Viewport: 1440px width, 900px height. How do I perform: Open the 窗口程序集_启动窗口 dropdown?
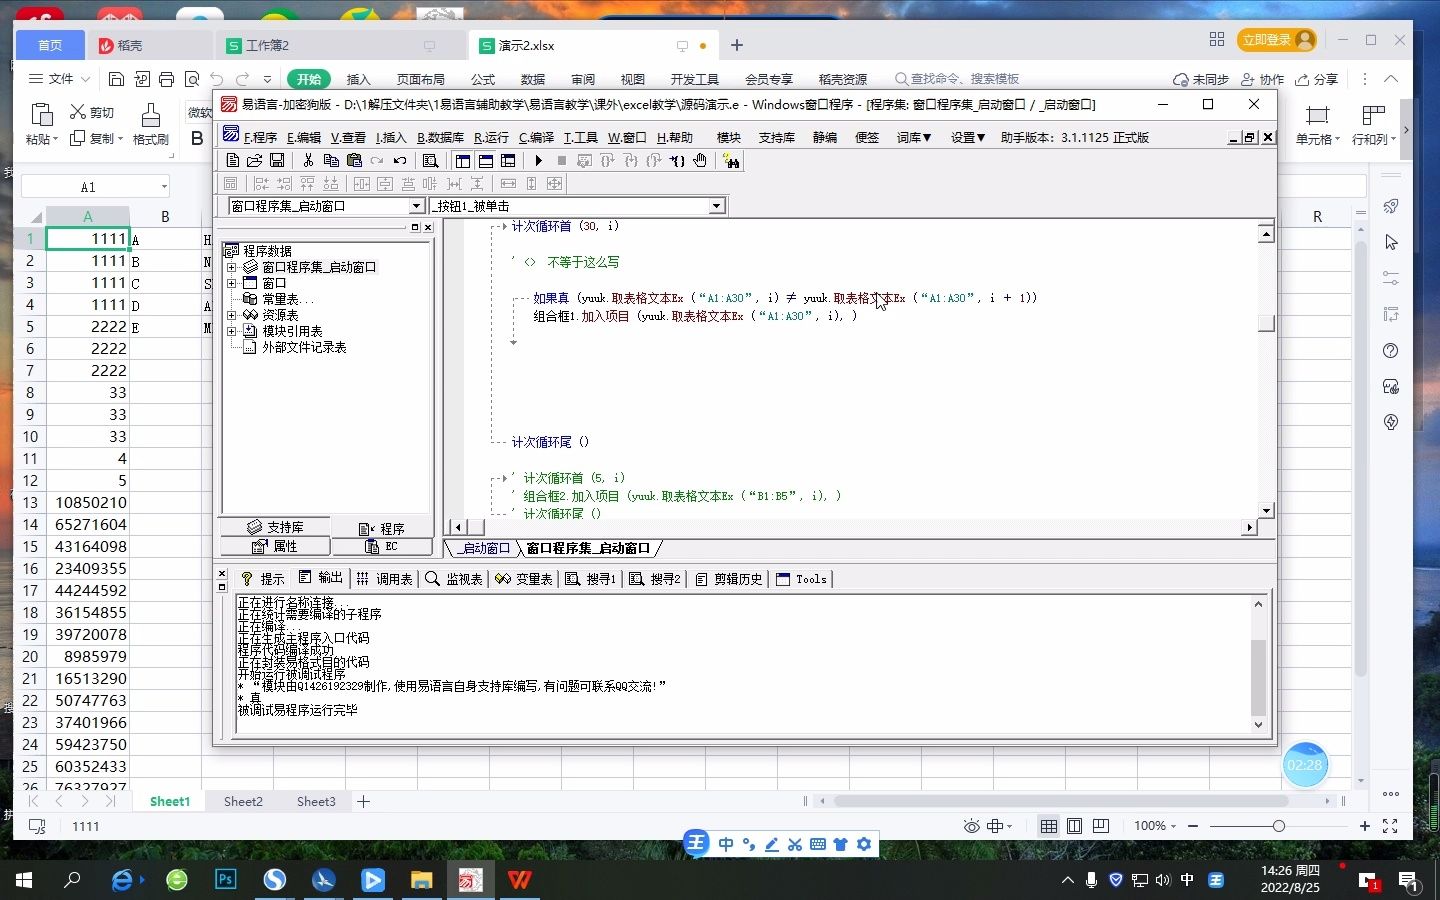pyautogui.click(x=417, y=205)
